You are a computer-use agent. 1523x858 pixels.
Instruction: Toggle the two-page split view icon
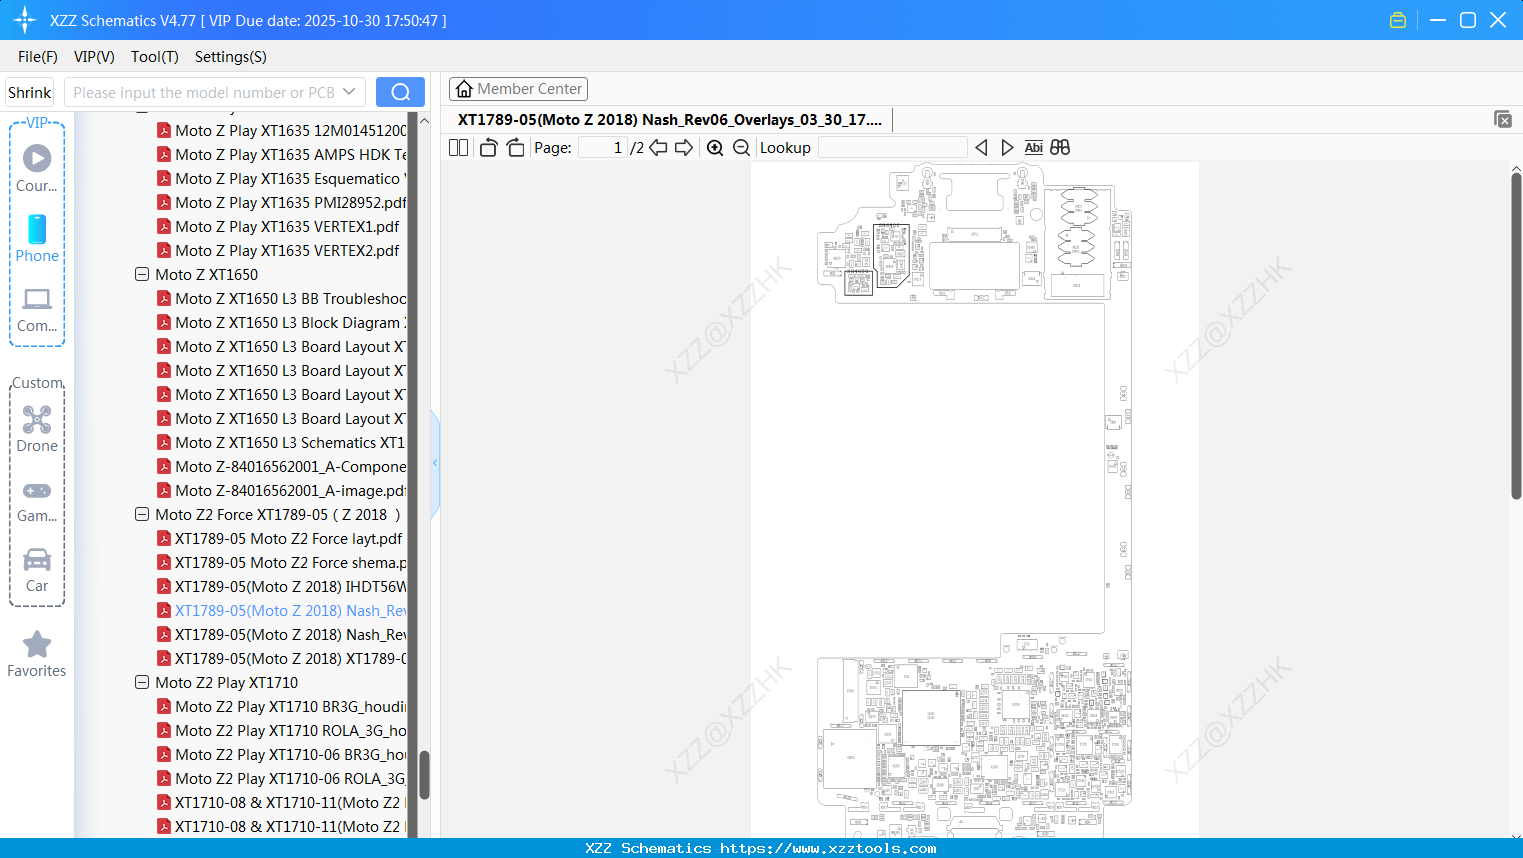458,148
